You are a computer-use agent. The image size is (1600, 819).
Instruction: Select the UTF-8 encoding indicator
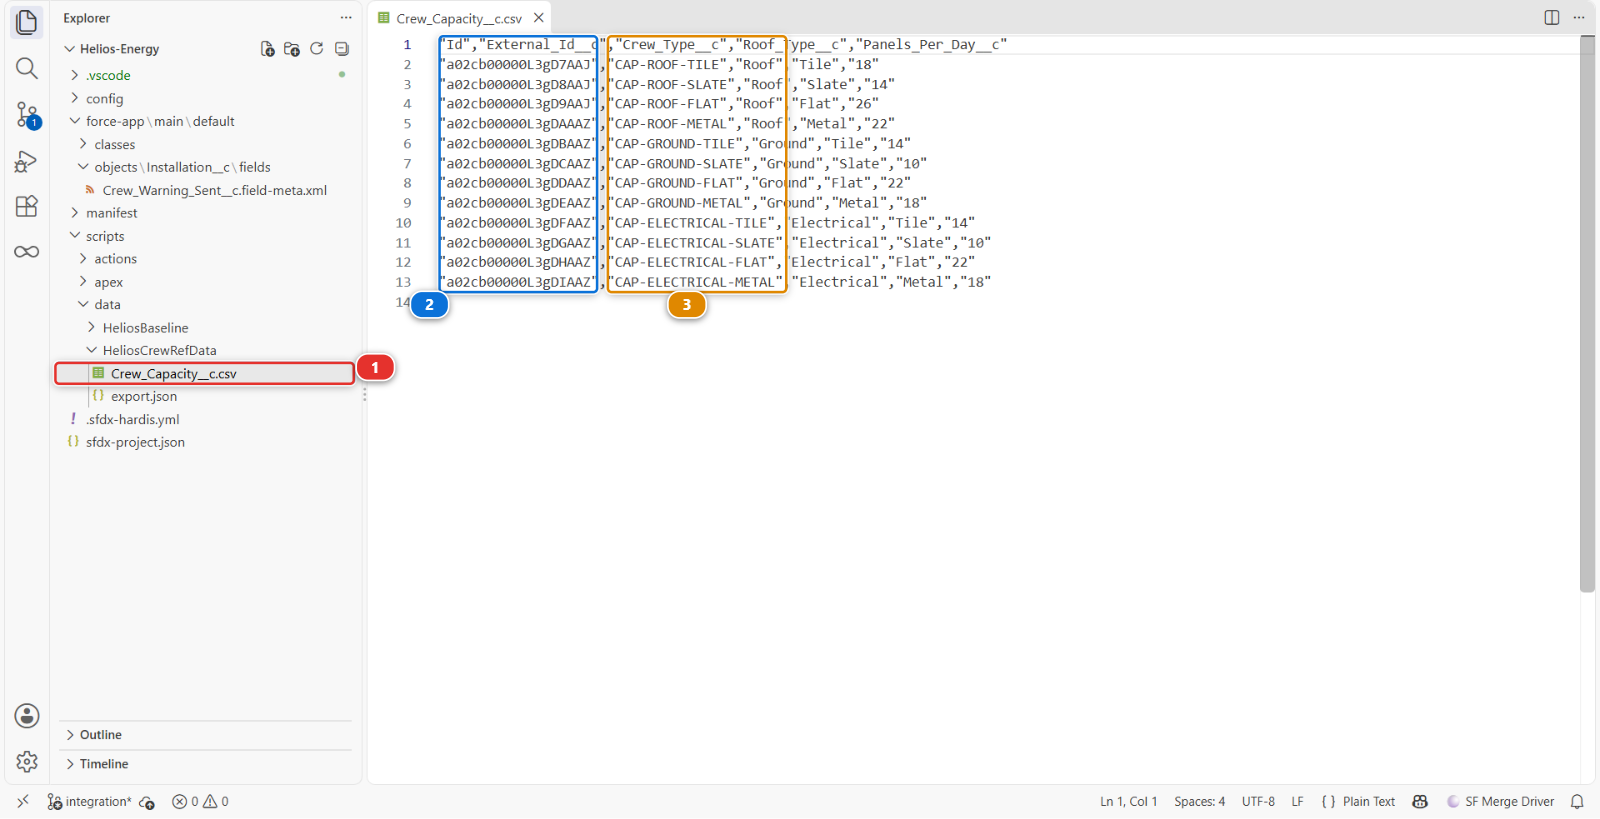tap(1258, 802)
